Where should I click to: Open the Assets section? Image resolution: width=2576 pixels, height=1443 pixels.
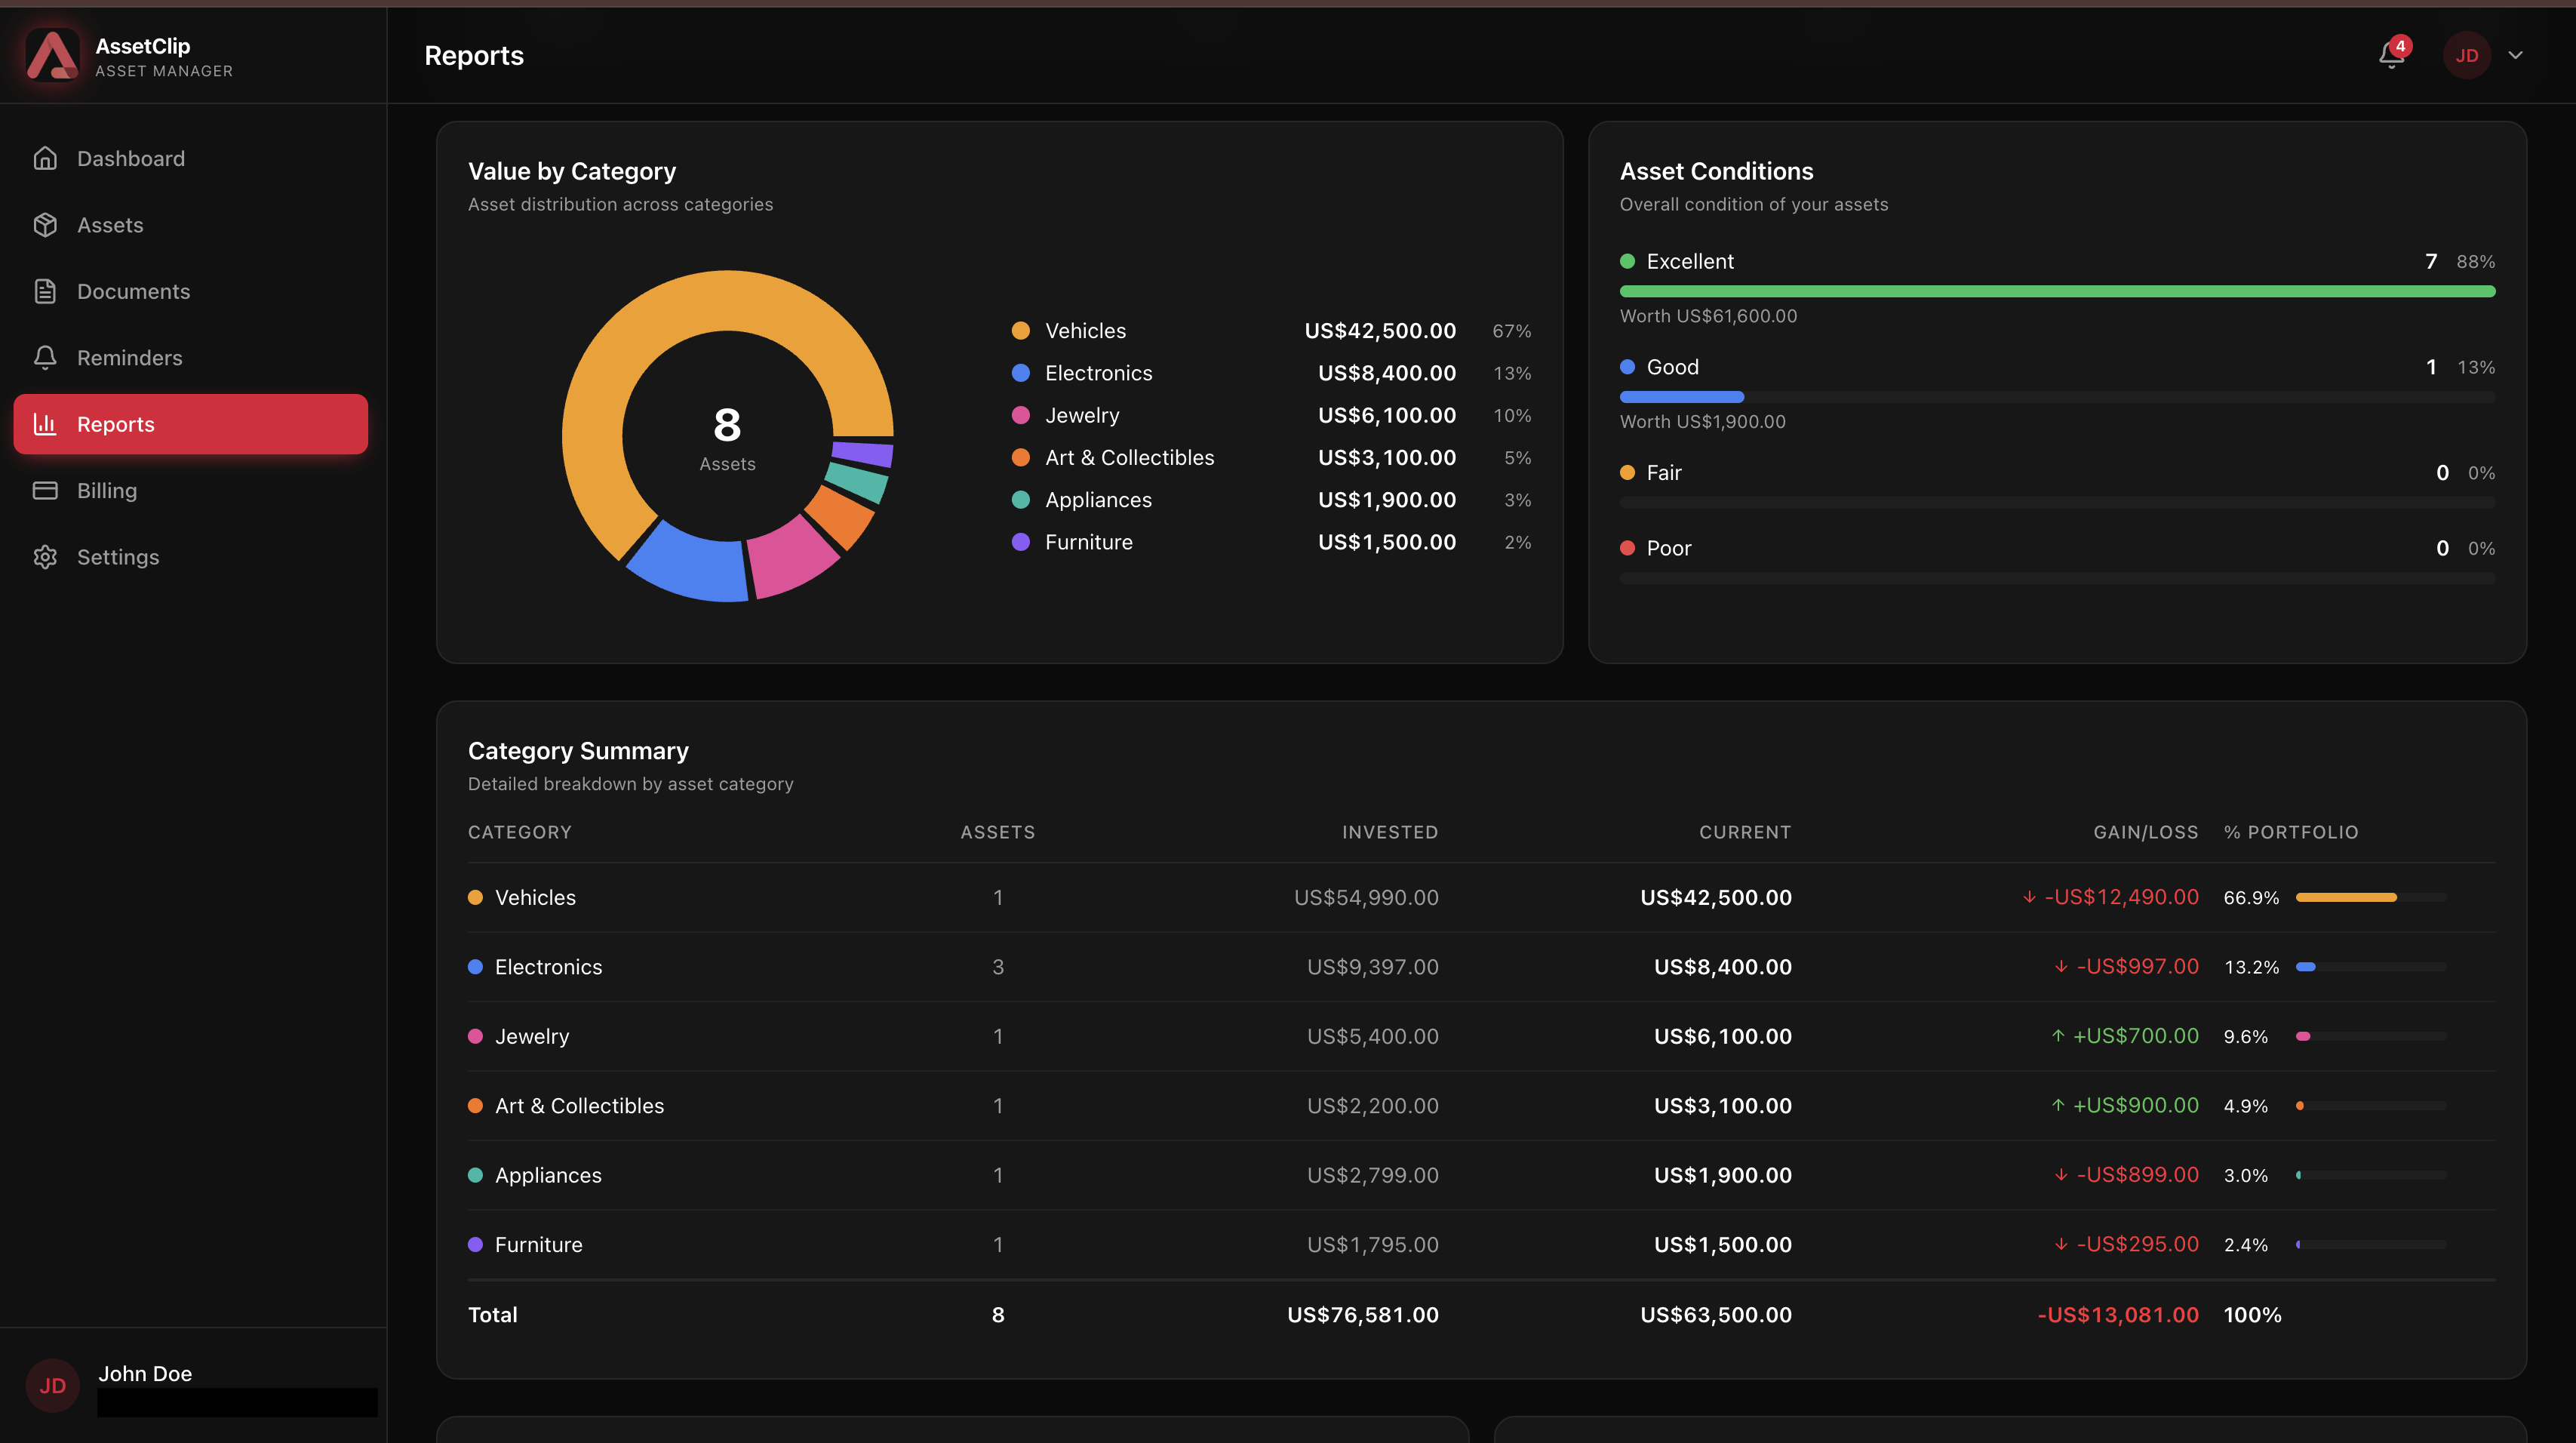click(191, 225)
